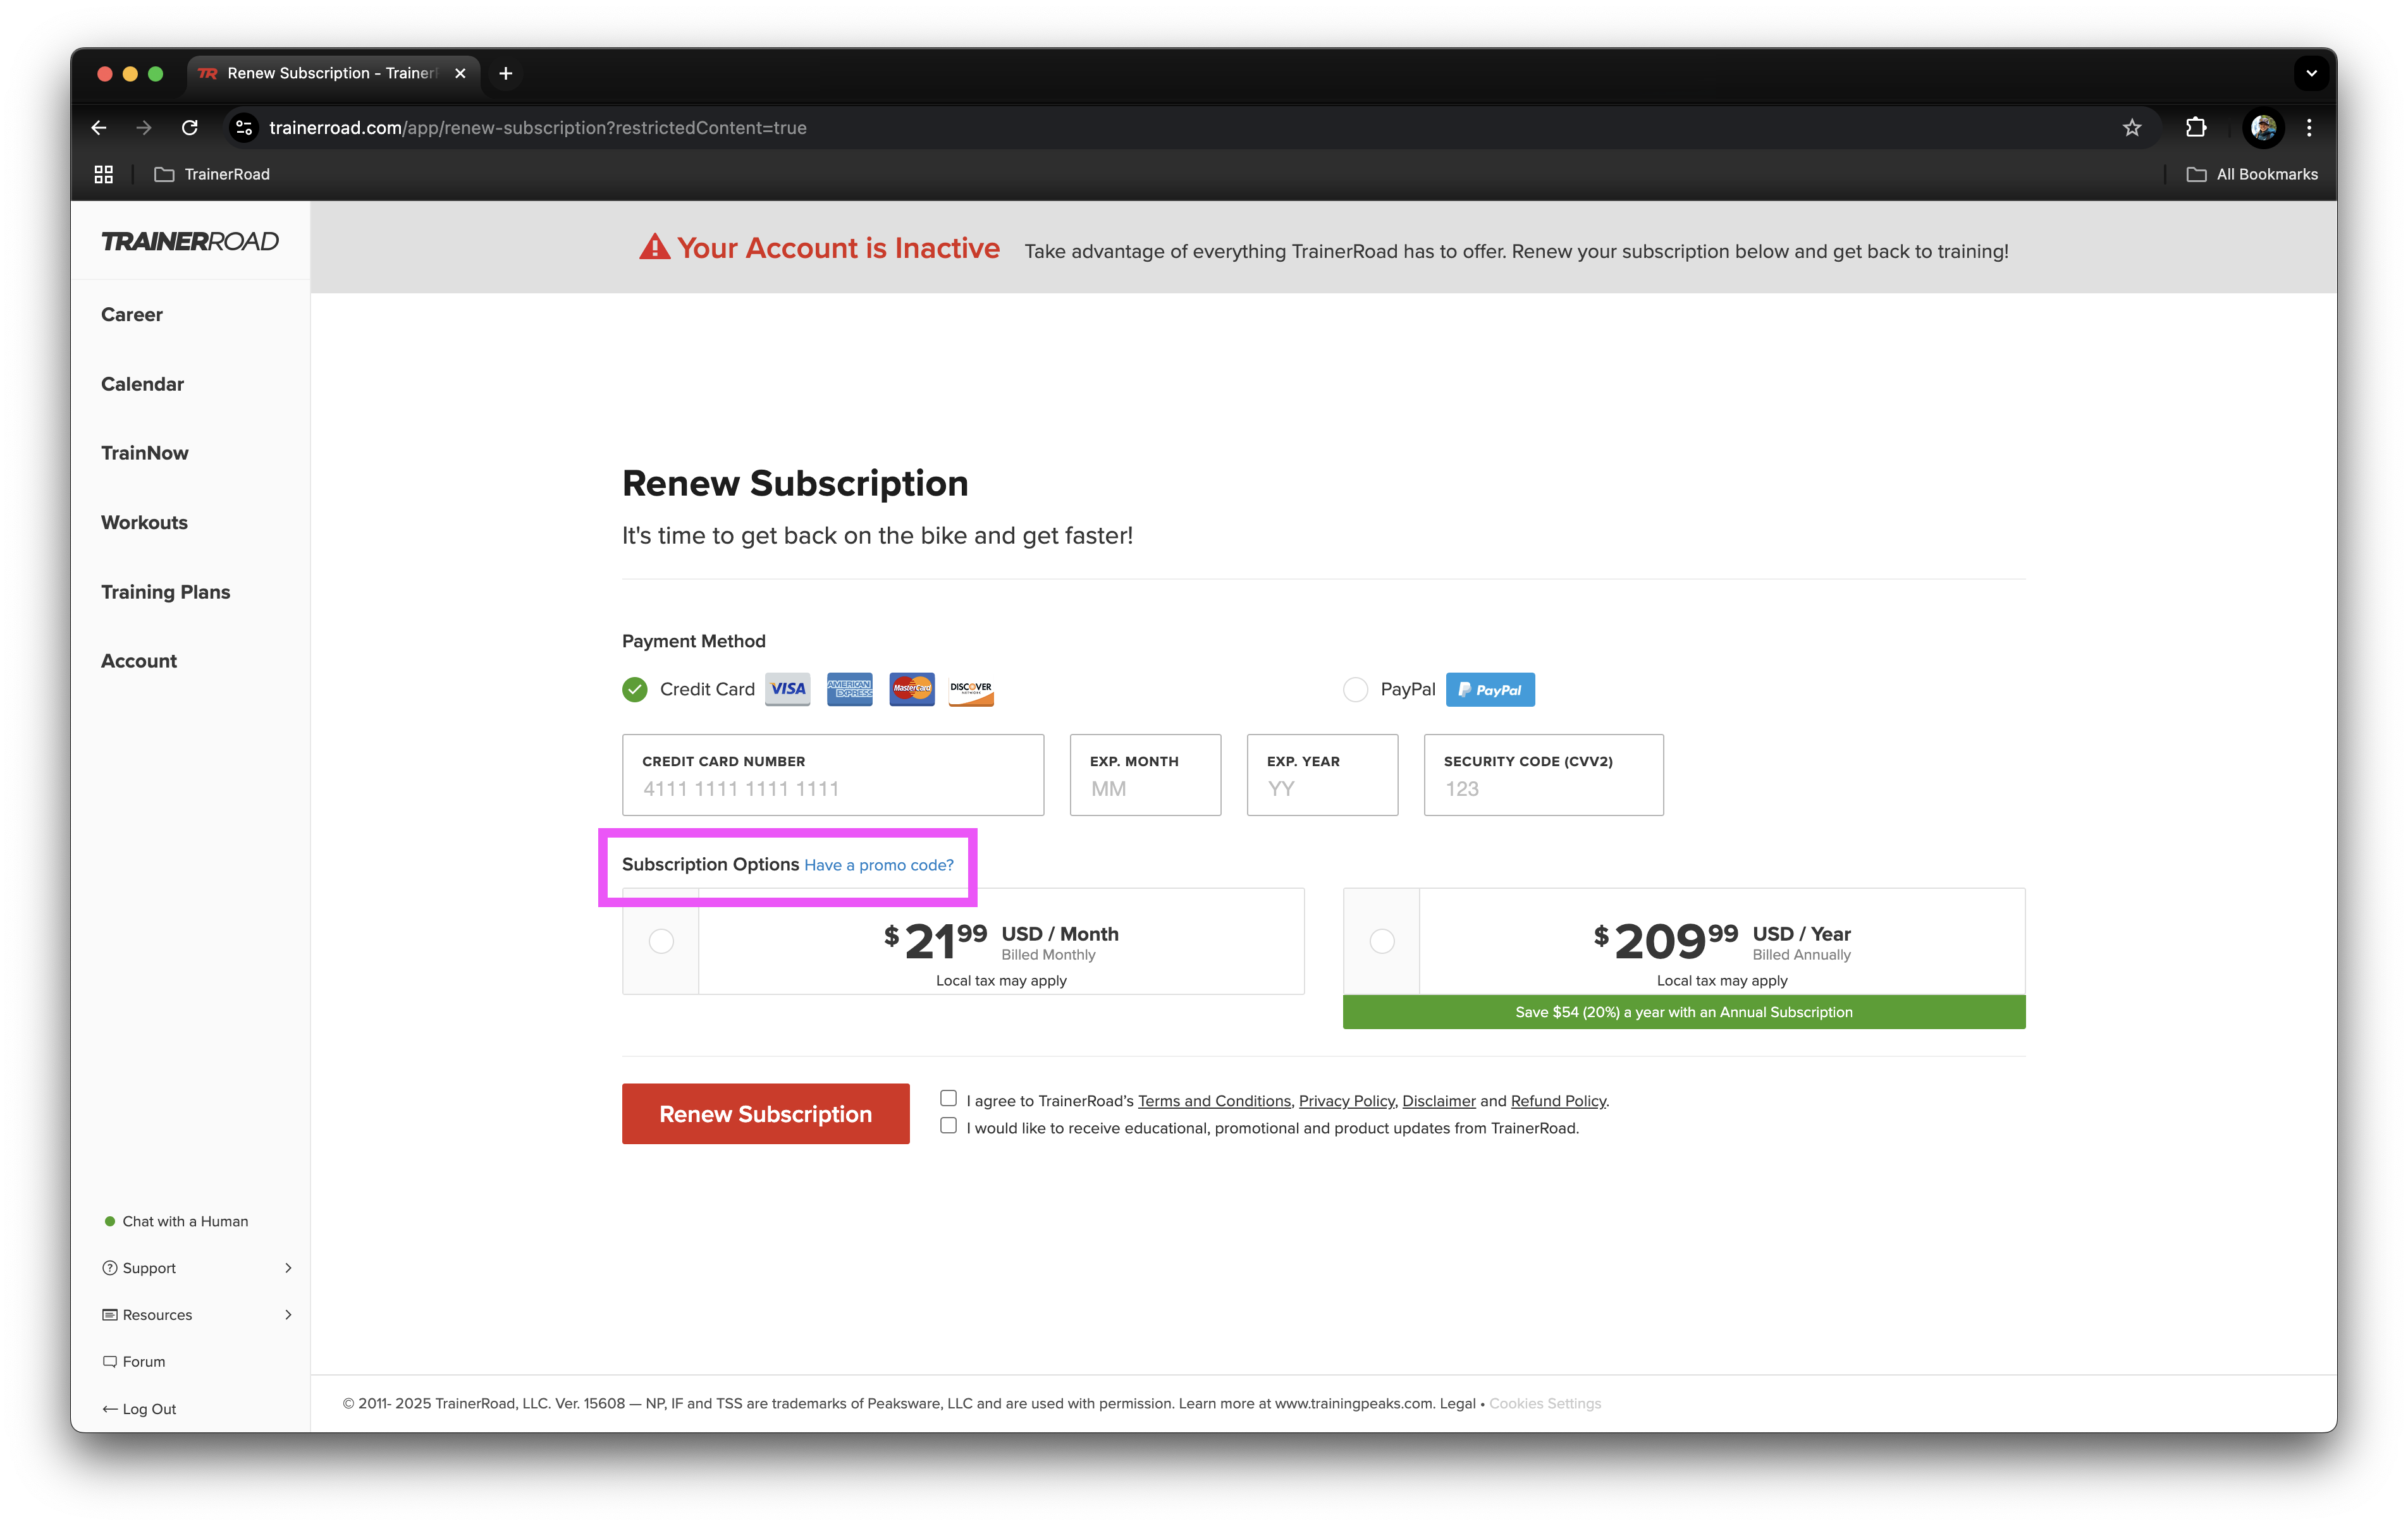Click 'Have a promo code?' link
Image resolution: width=2408 pixels, height=1526 pixels.
tap(879, 865)
